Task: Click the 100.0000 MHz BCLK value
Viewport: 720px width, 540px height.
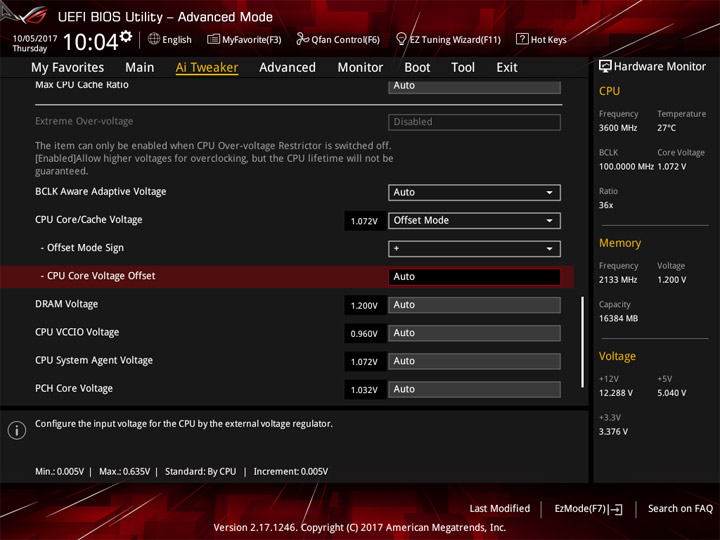Action: (626, 166)
